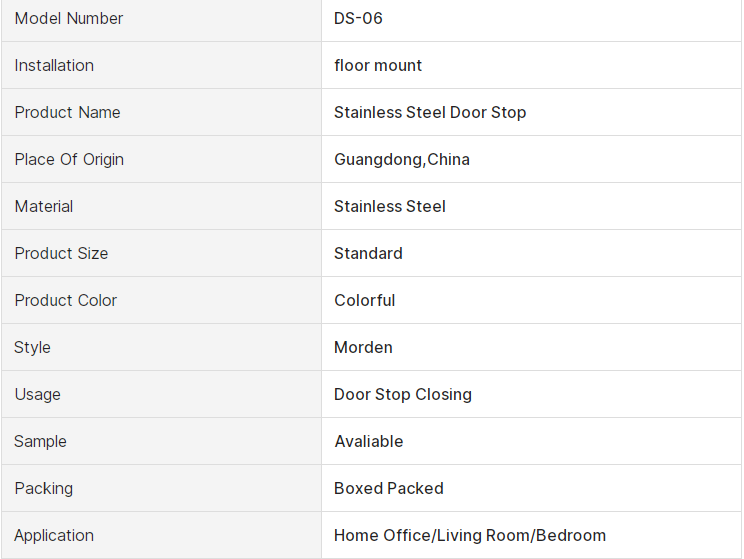Click the Product Size label

click(x=61, y=253)
